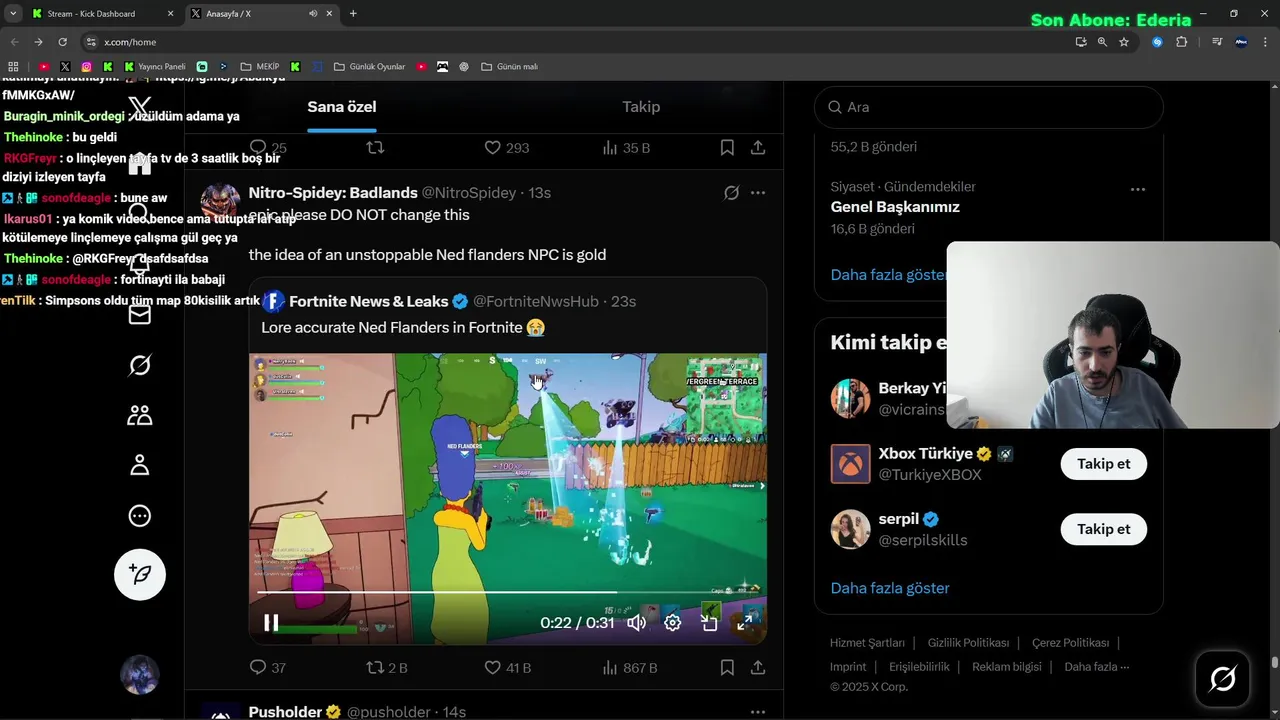The height and width of the screenshot is (720, 1280).
Task: Select the Anasayfa / X browser tab
Action: click(263, 14)
